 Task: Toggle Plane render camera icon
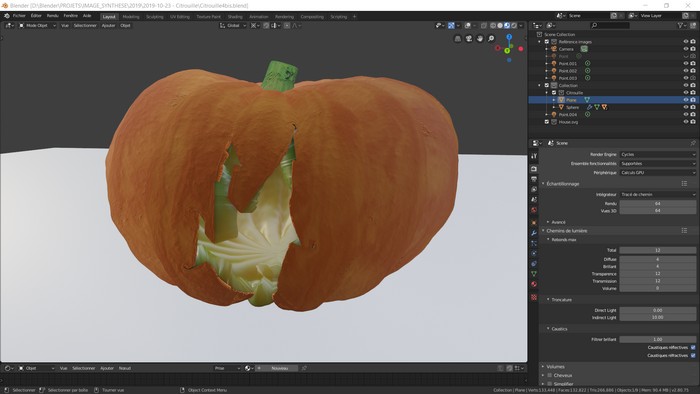pos(693,100)
